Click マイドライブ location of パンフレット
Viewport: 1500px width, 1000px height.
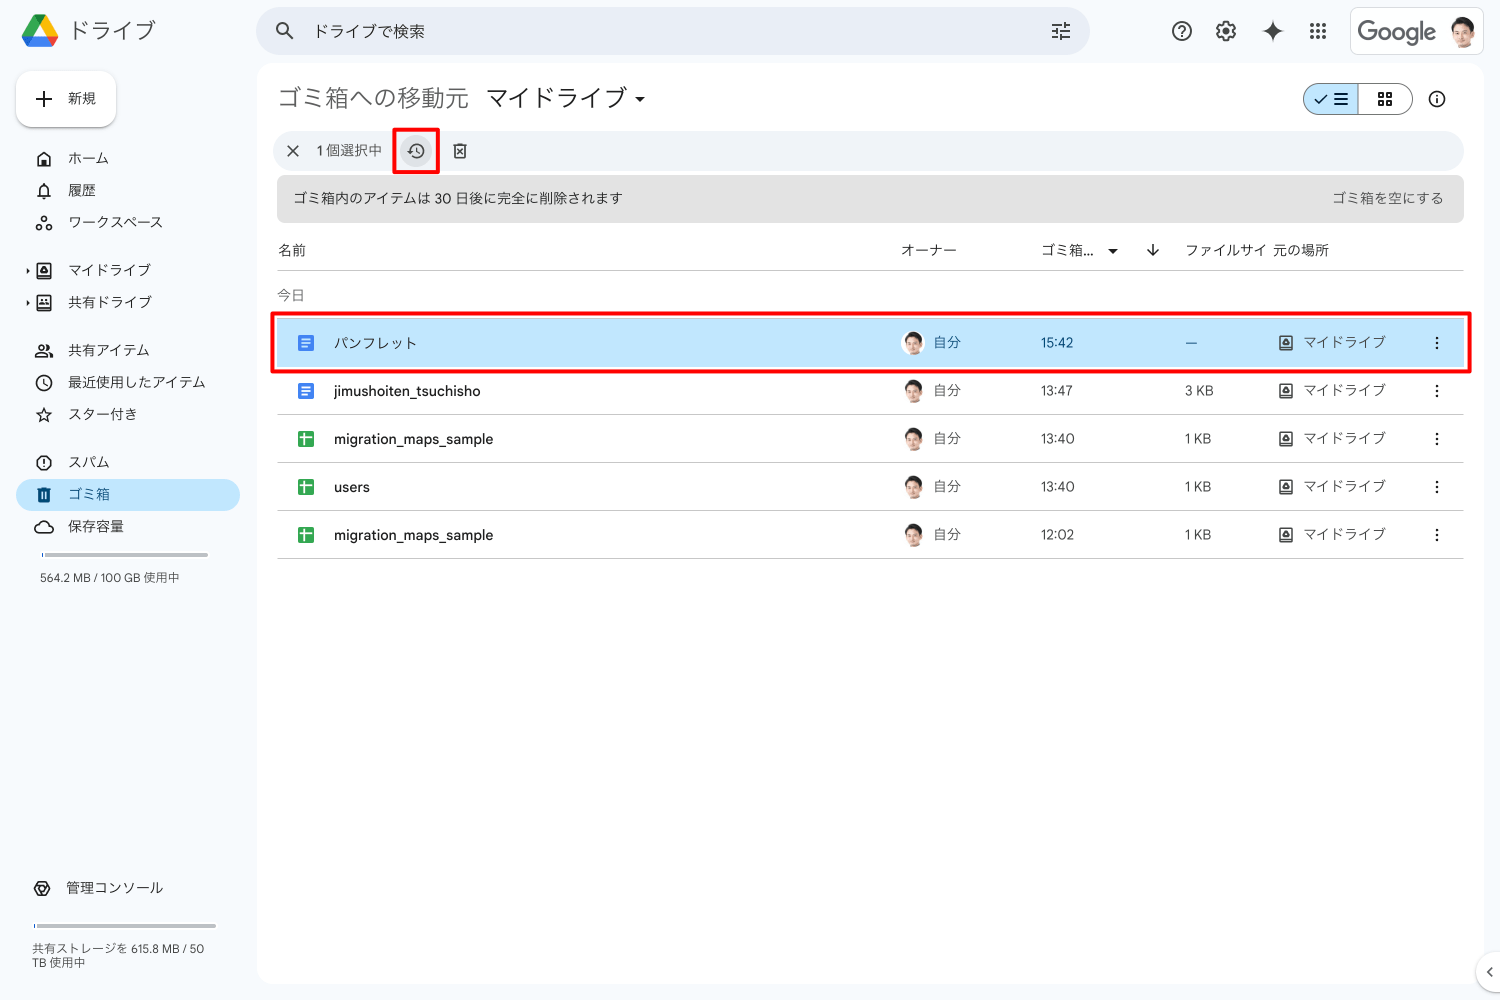pyautogui.click(x=1333, y=342)
